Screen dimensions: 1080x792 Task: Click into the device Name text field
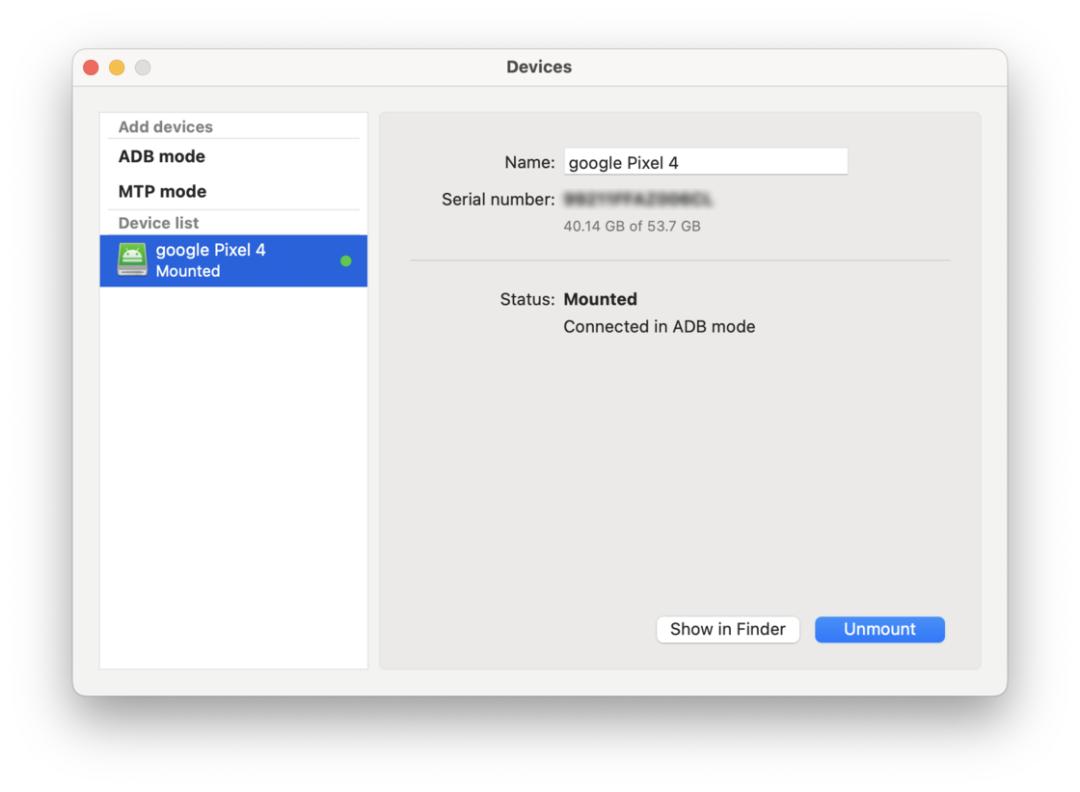705,162
